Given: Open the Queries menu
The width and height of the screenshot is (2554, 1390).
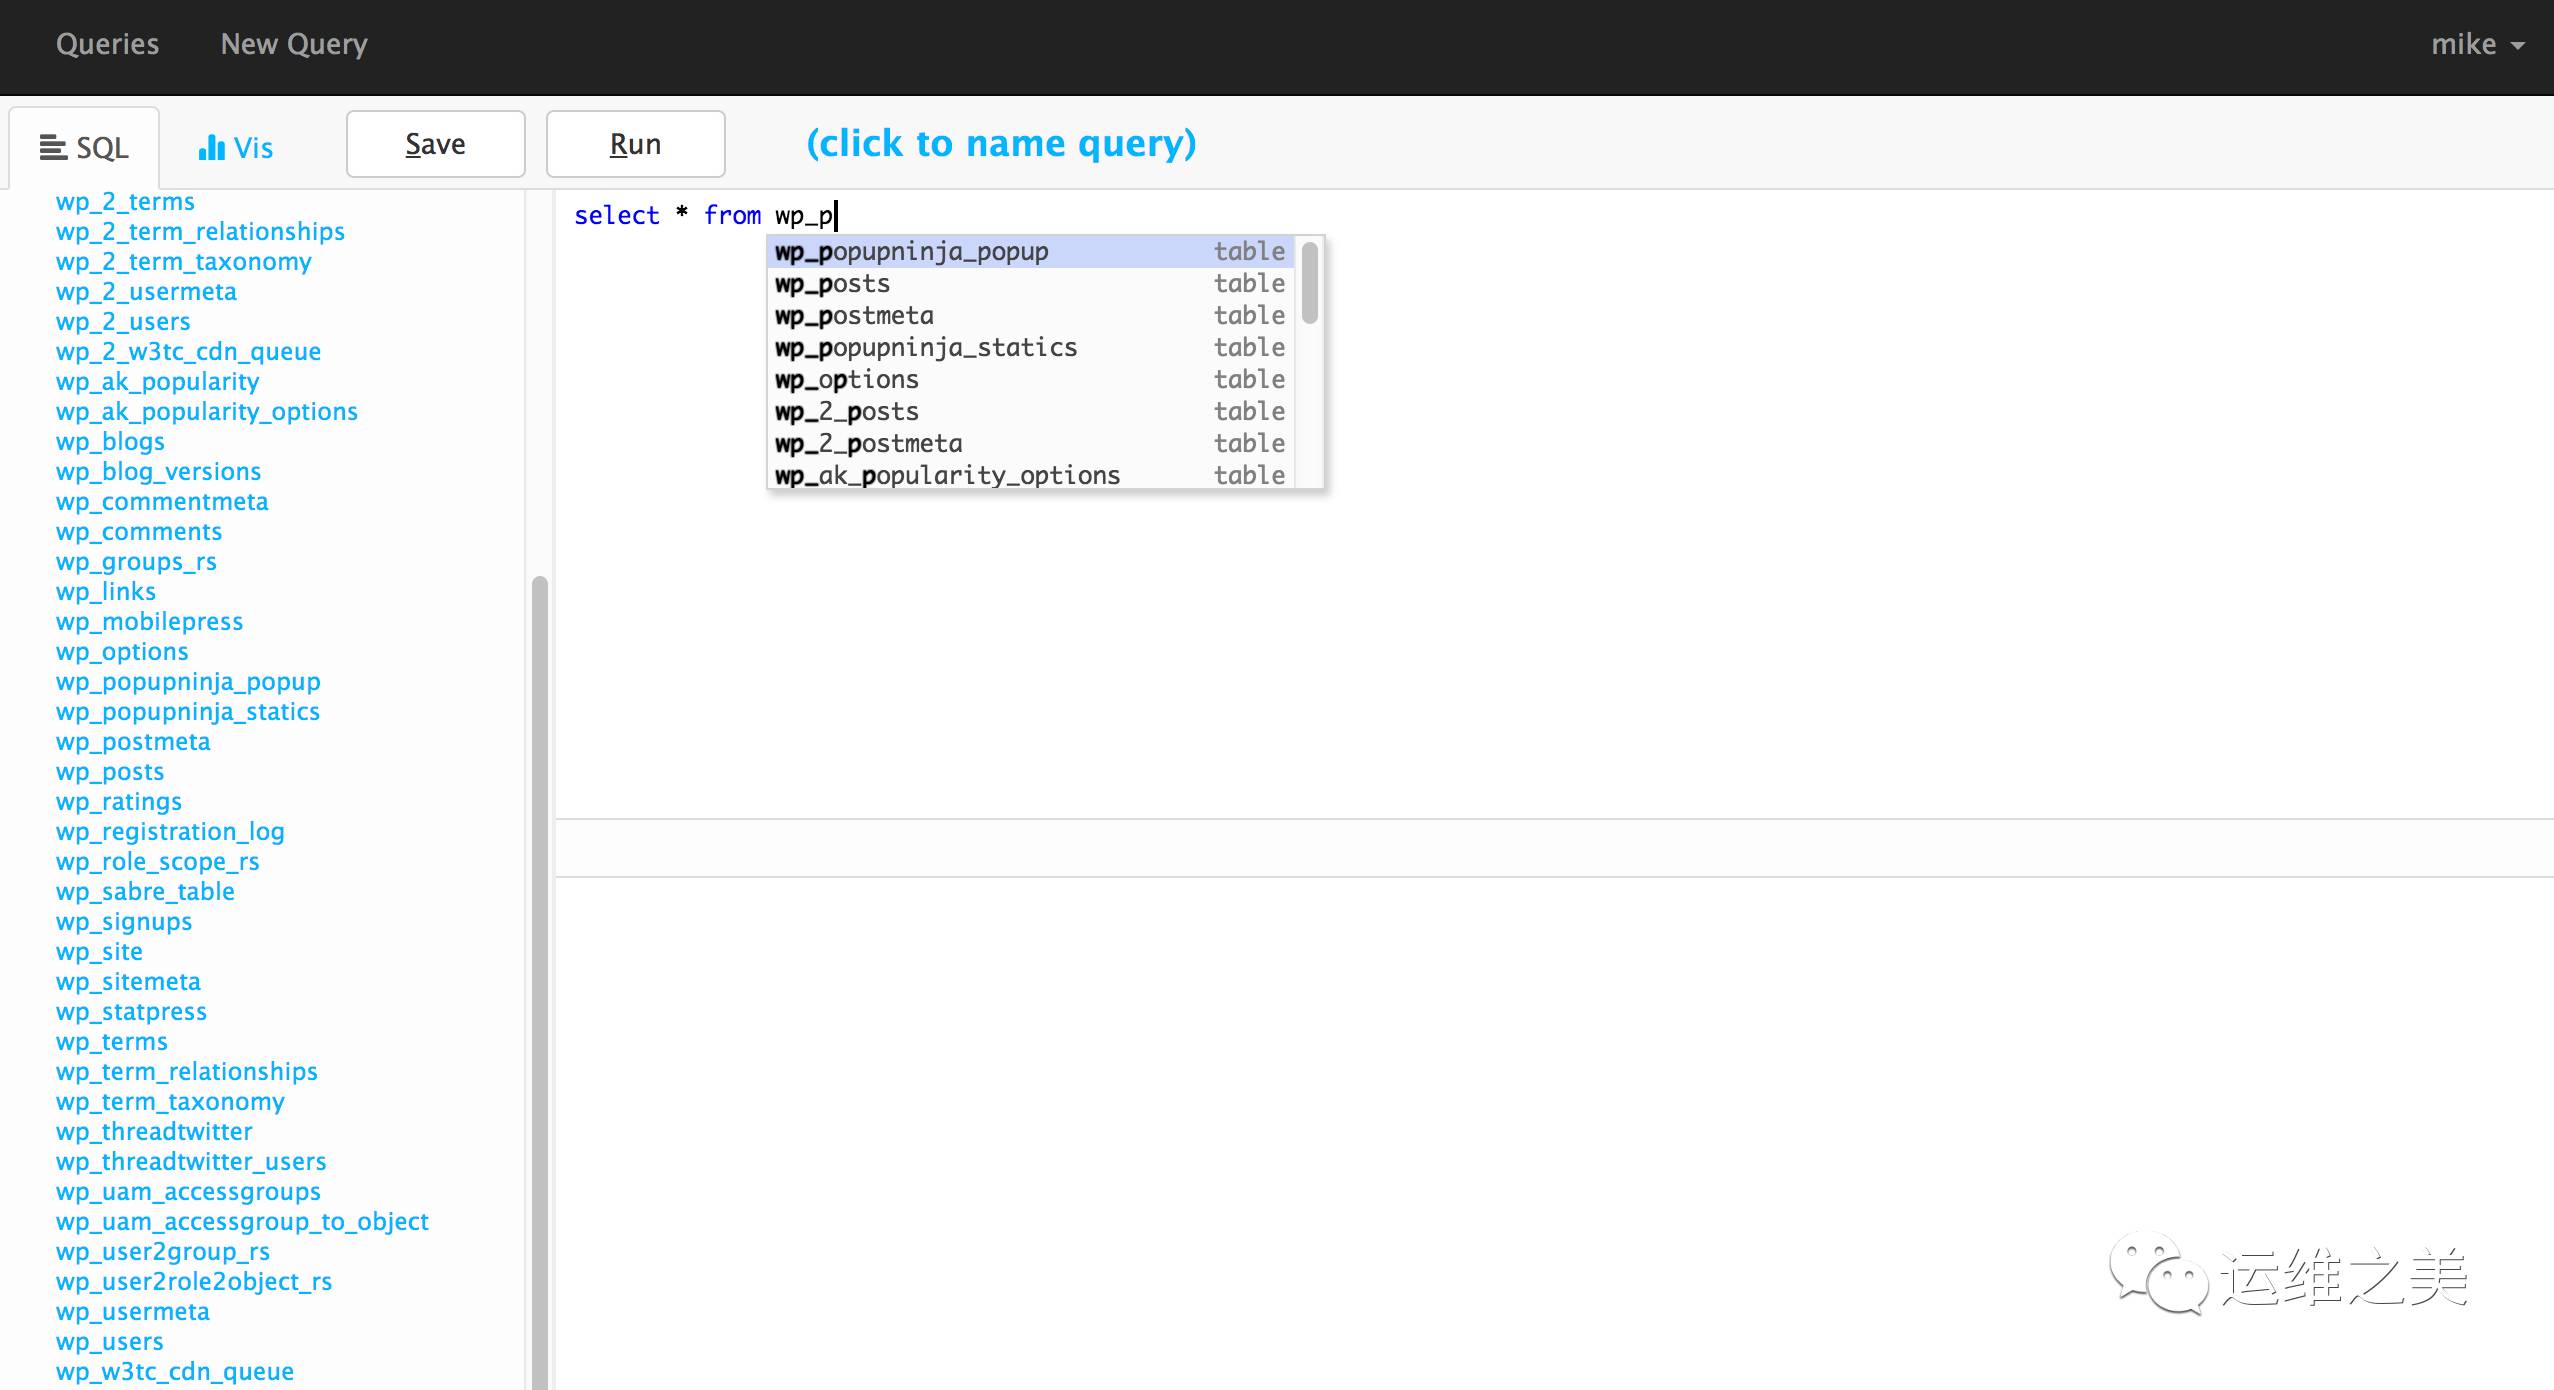Looking at the screenshot, I should click(107, 44).
